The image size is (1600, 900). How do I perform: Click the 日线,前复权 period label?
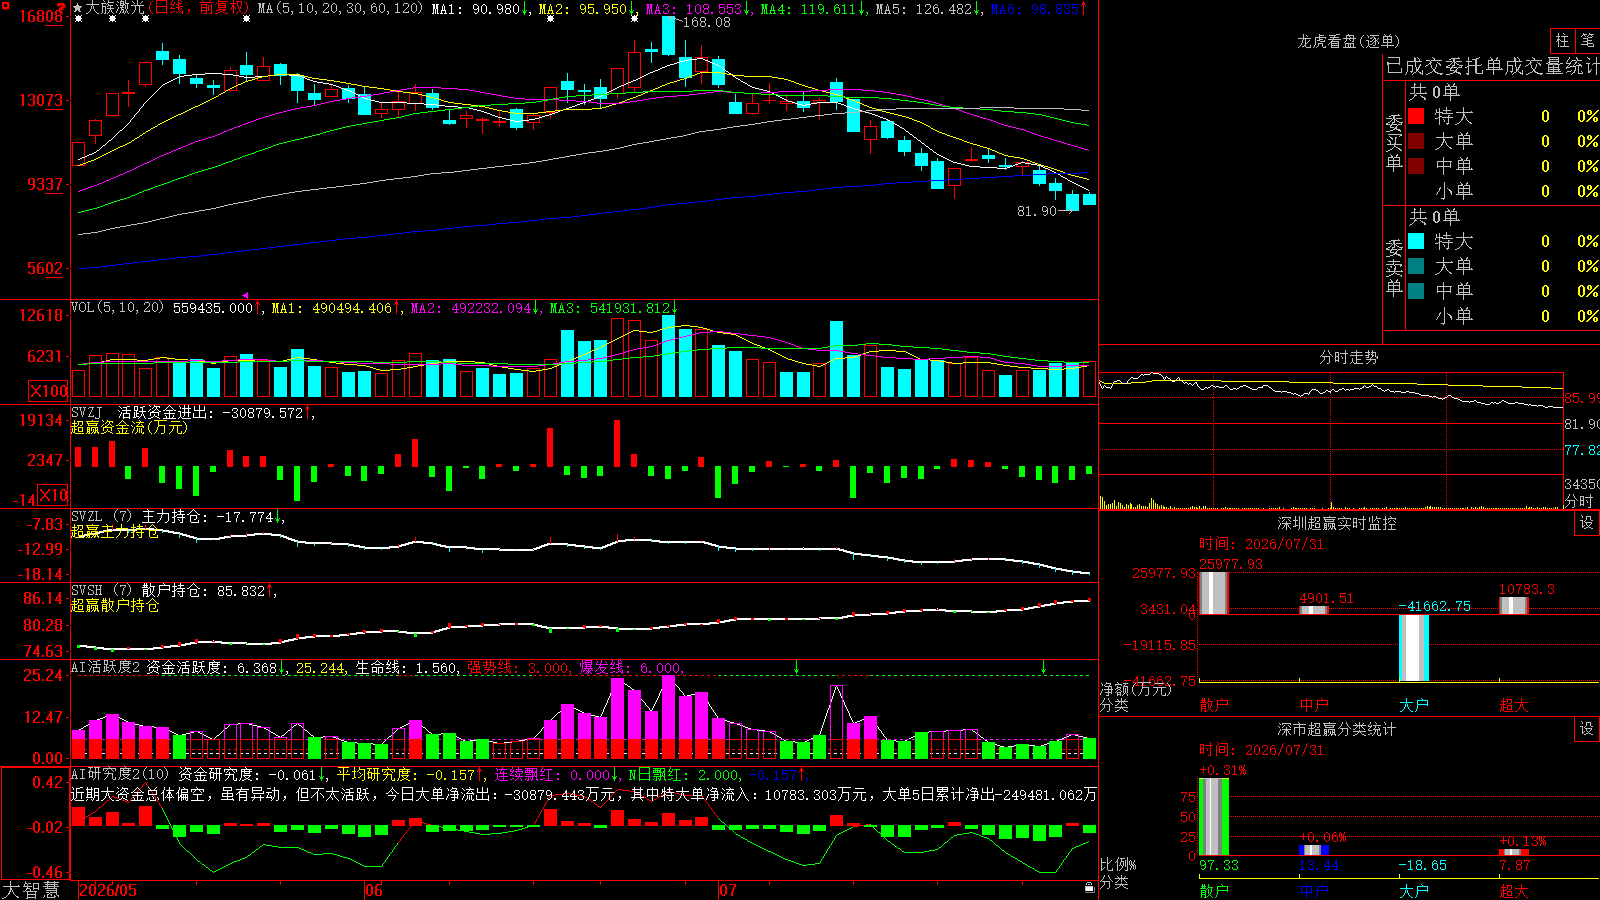(198, 8)
